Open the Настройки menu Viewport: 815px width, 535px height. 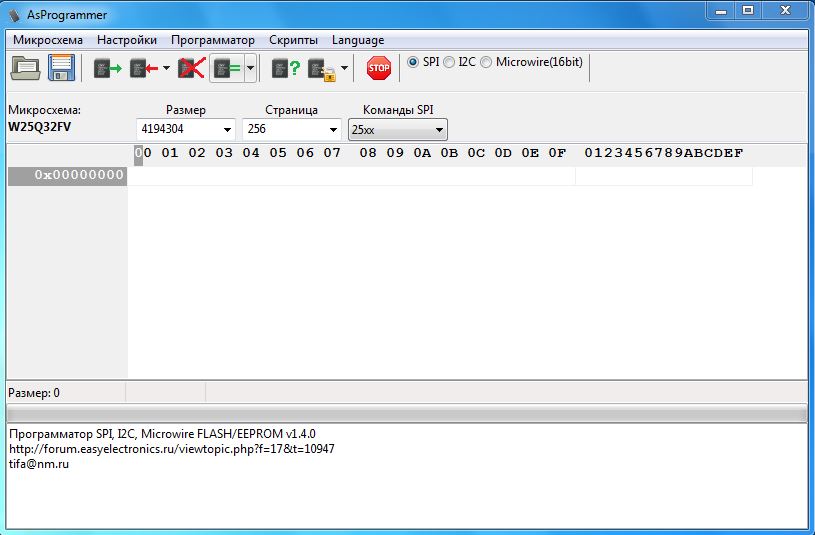point(127,40)
